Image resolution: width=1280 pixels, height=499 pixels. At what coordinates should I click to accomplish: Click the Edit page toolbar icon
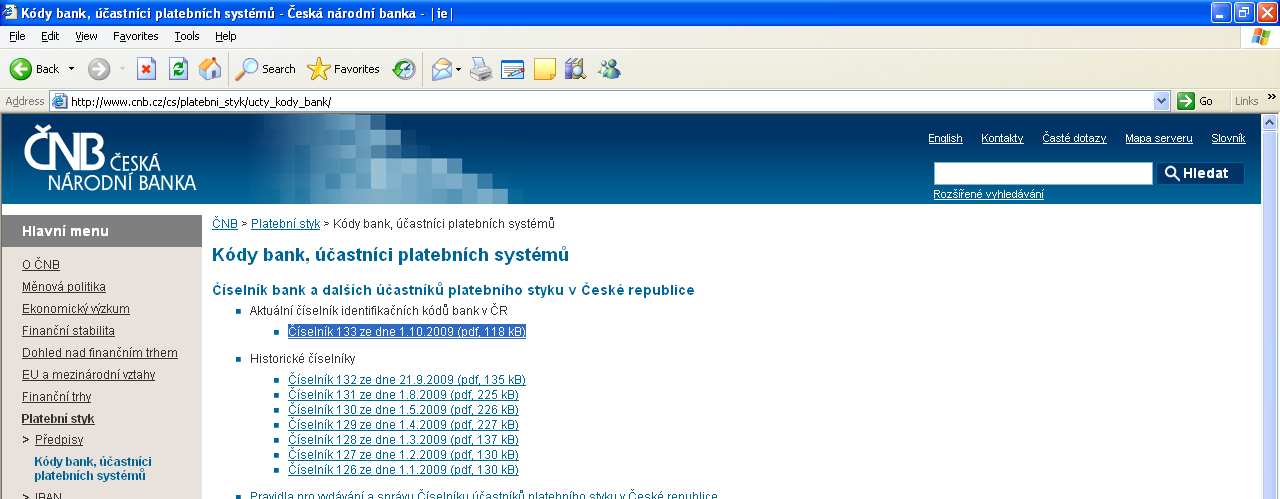[x=513, y=69]
